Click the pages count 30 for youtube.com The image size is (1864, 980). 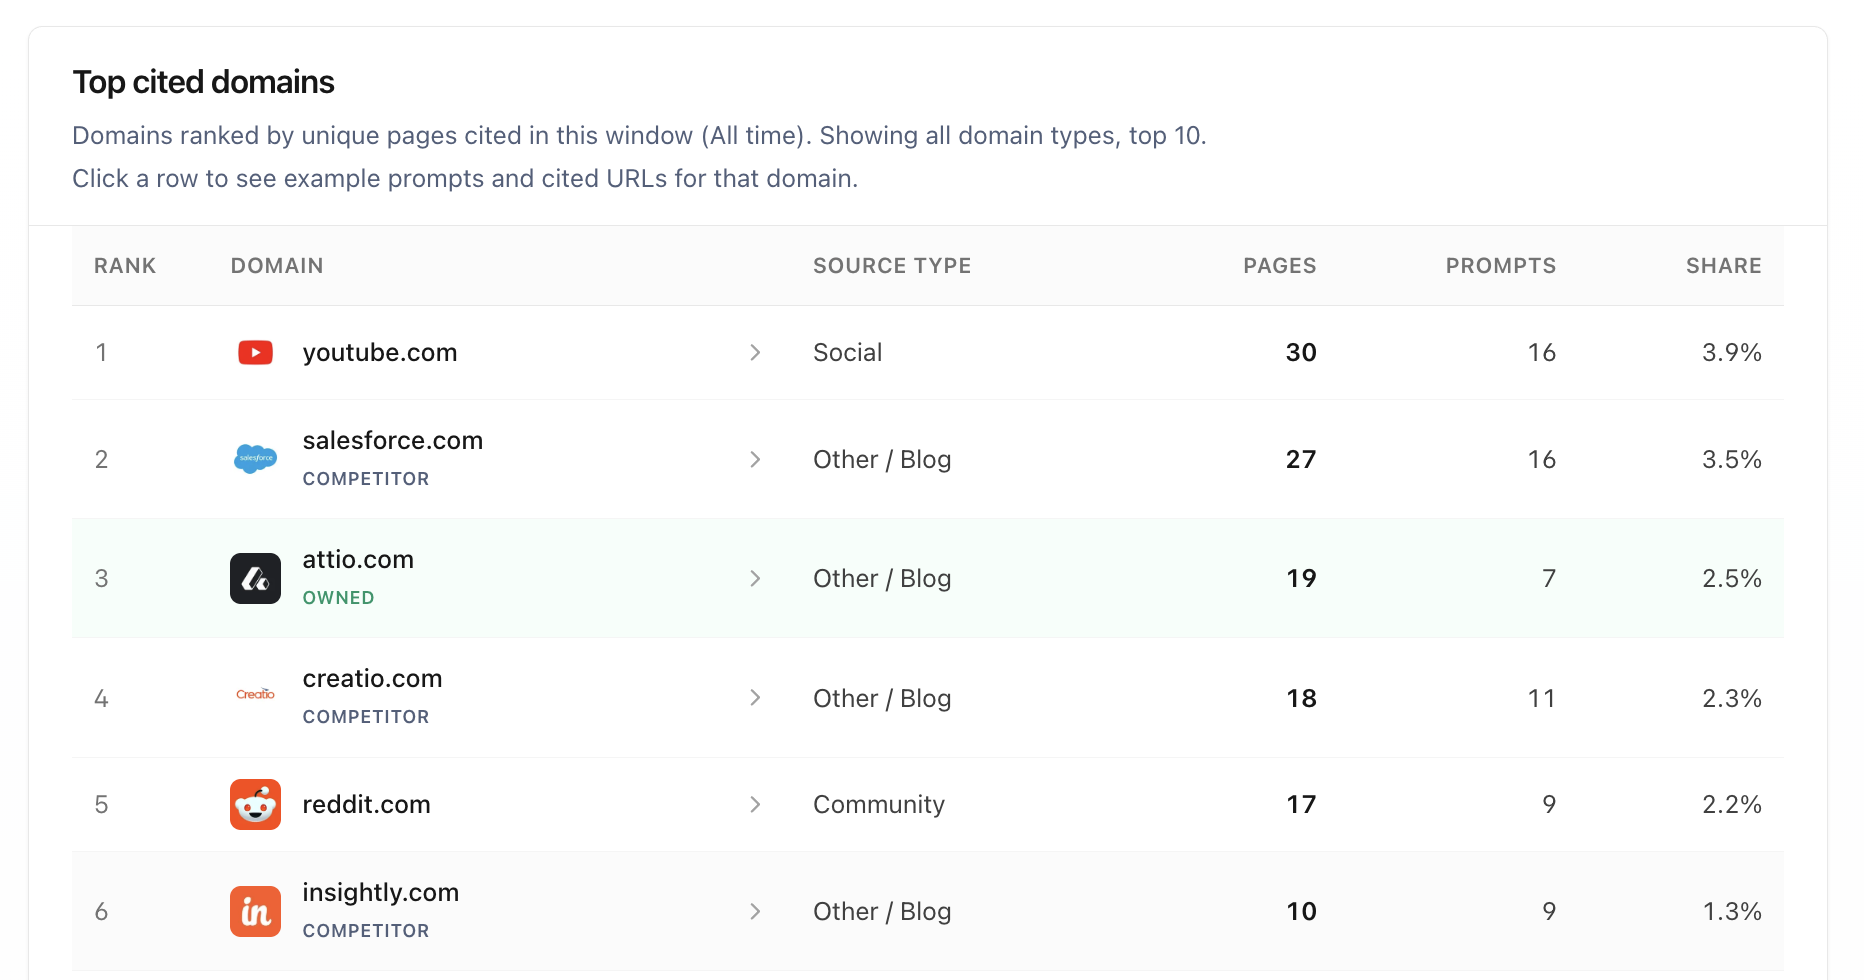tap(1301, 352)
